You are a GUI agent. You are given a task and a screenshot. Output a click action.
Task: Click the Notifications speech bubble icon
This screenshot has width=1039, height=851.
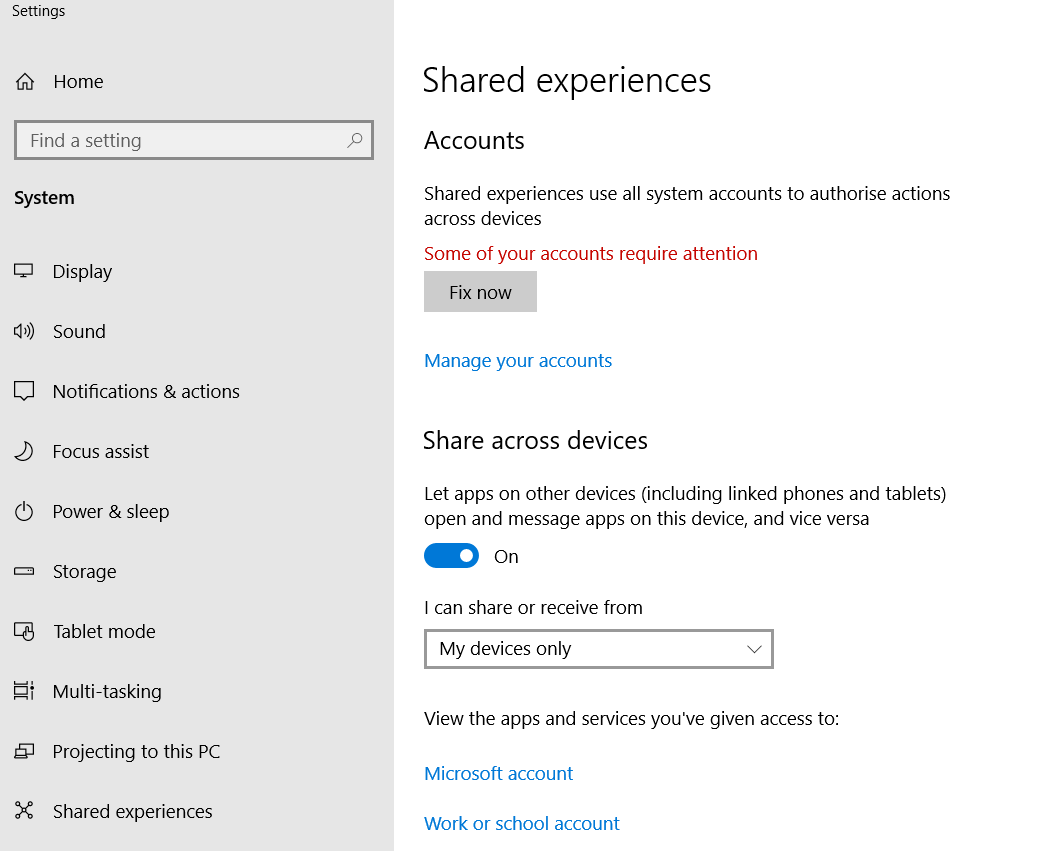(24, 391)
